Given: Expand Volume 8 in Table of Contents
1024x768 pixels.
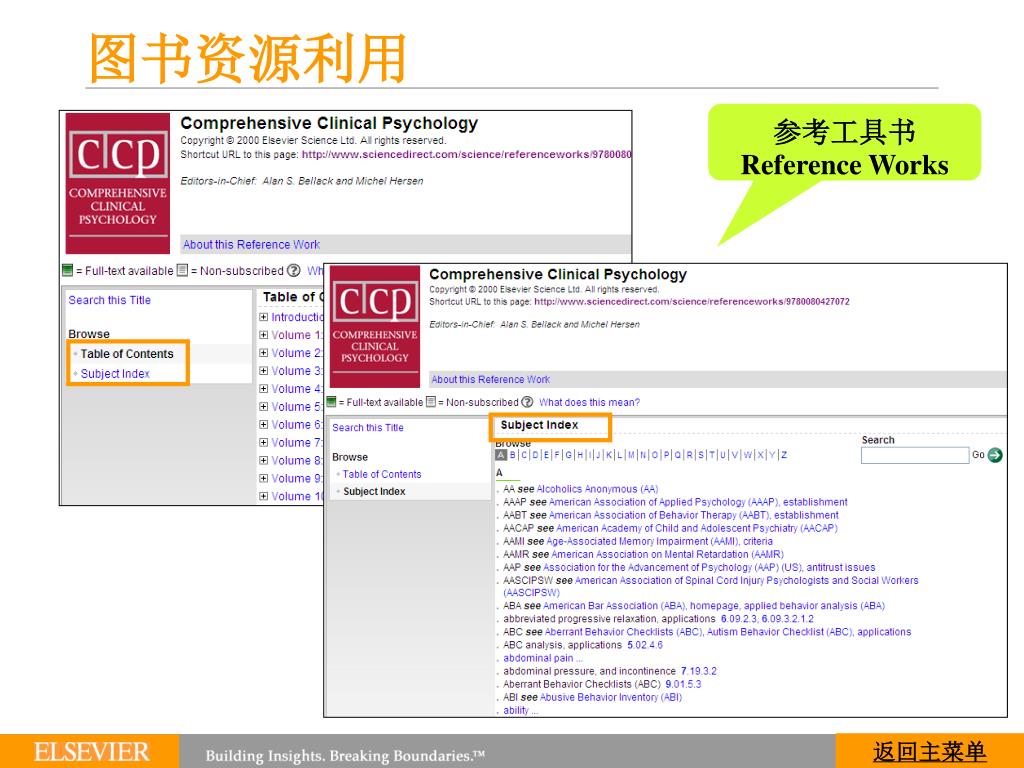Looking at the screenshot, I should [263, 460].
